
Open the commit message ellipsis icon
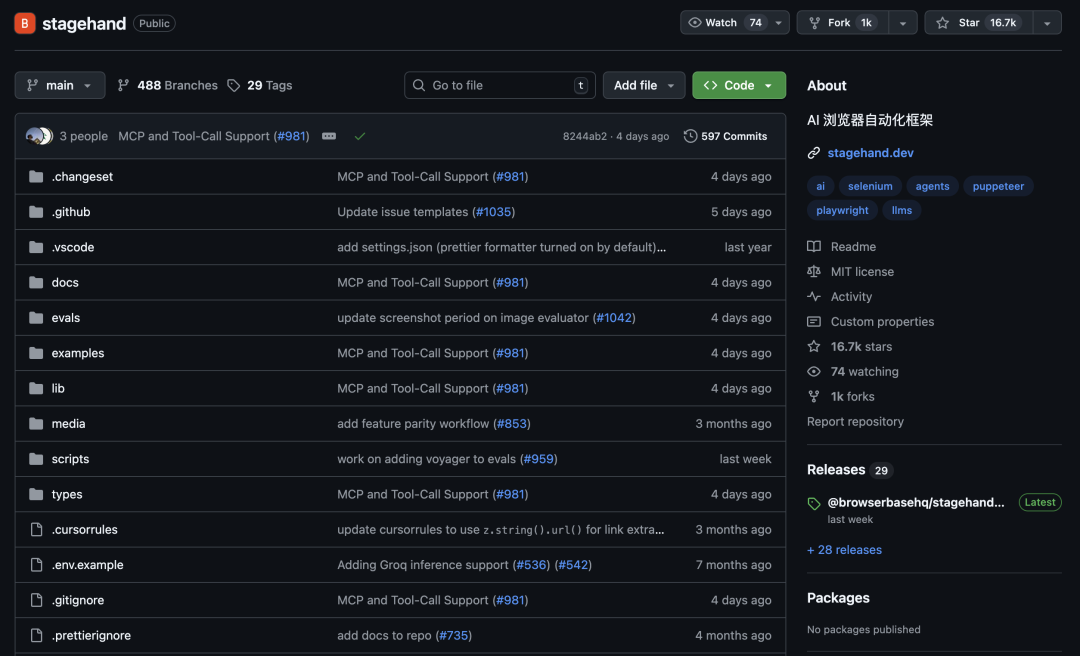tap(329, 136)
